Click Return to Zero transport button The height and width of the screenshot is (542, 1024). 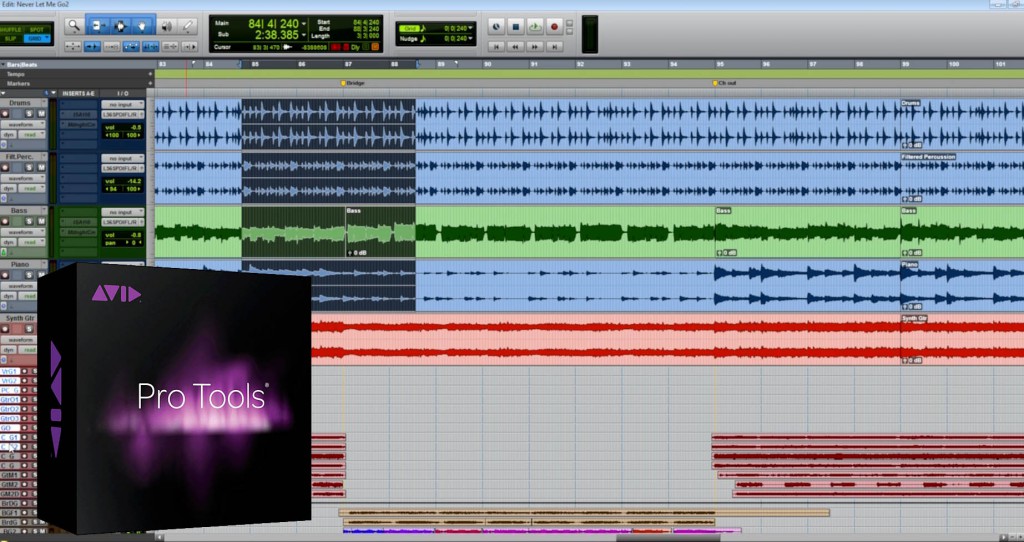(x=496, y=46)
